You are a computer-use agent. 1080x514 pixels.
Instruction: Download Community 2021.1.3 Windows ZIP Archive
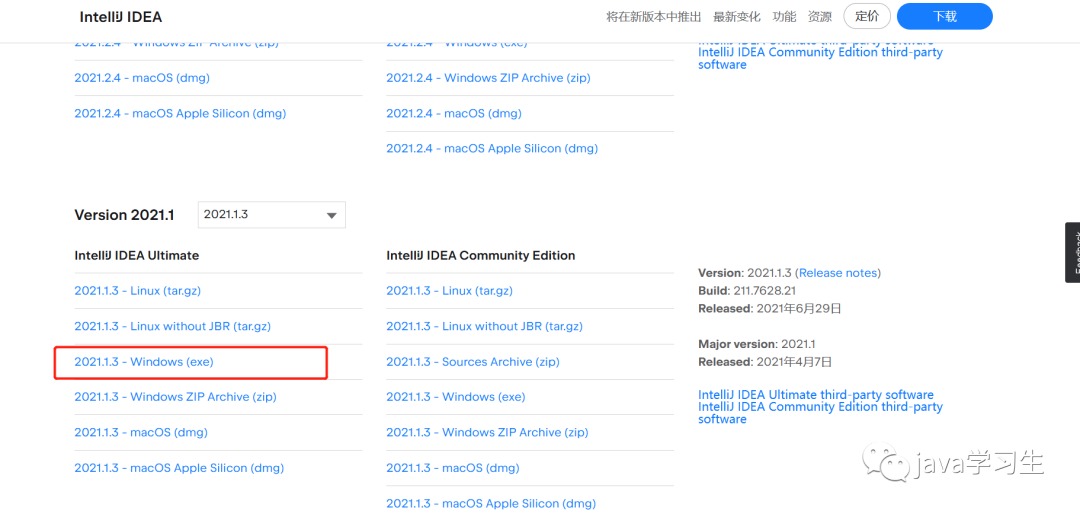coord(488,433)
